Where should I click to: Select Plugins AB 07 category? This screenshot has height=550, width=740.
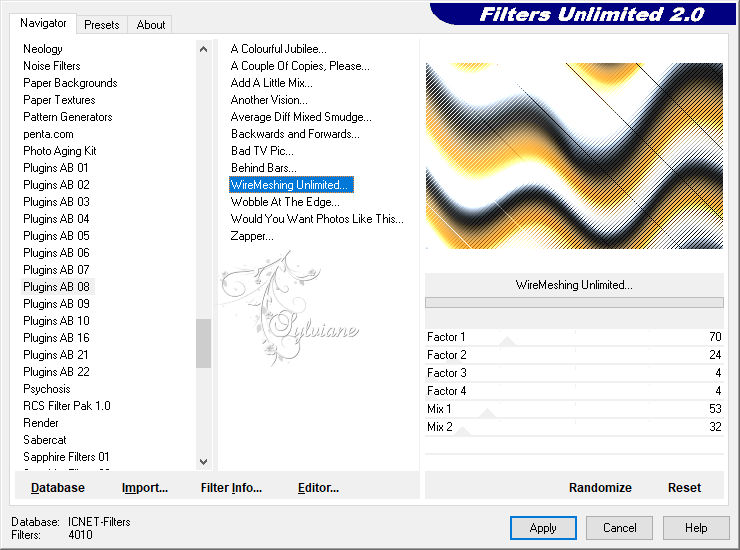click(56, 270)
